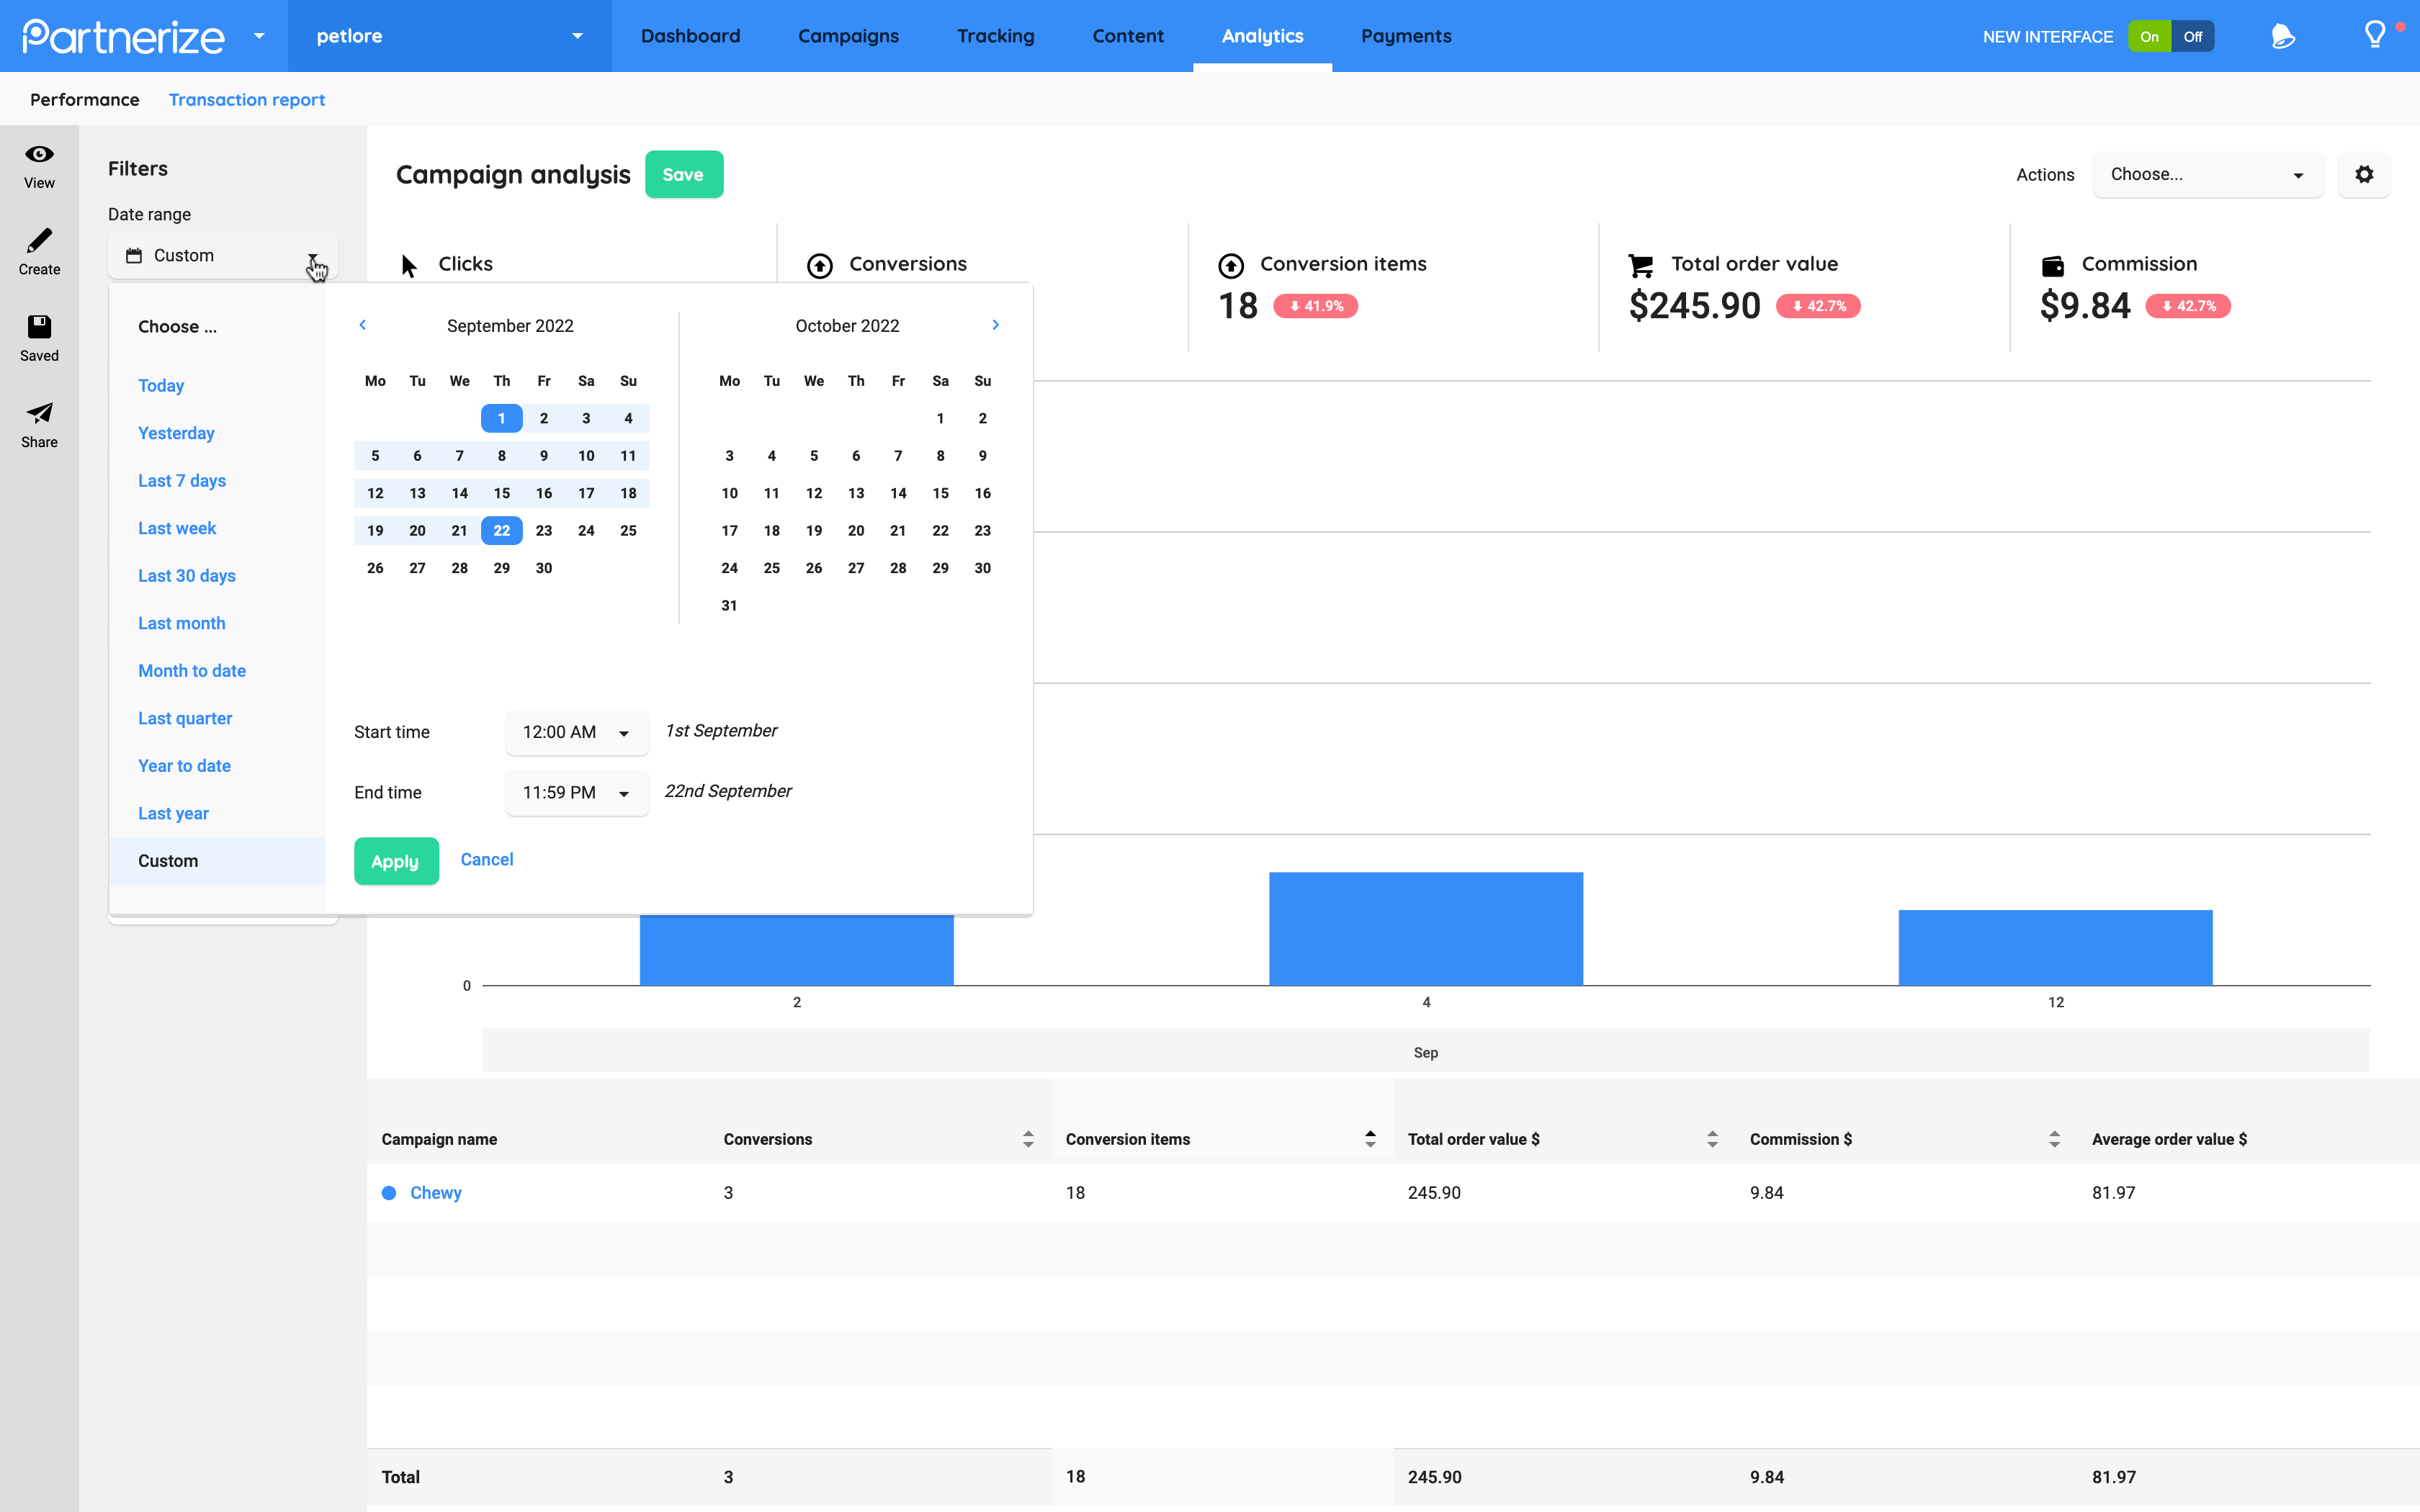Click the Conversion items arrow icon
Viewport: 2420px width, 1512px height.
(1231, 265)
